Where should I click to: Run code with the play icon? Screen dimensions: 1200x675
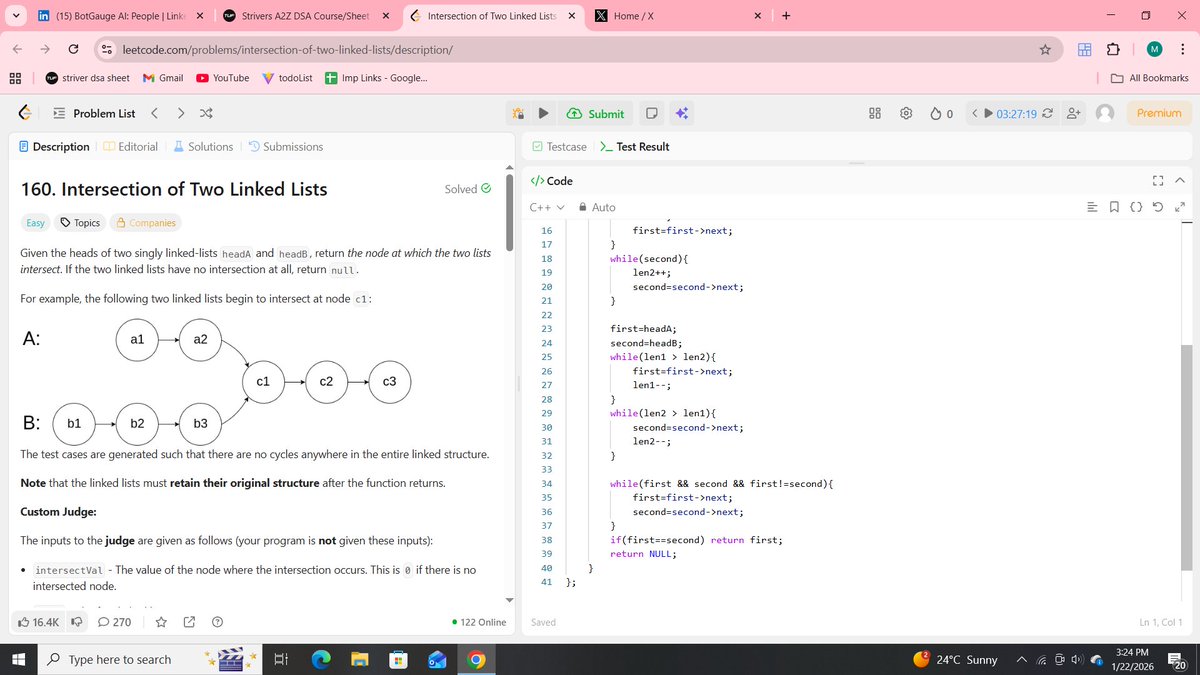click(x=543, y=114)
